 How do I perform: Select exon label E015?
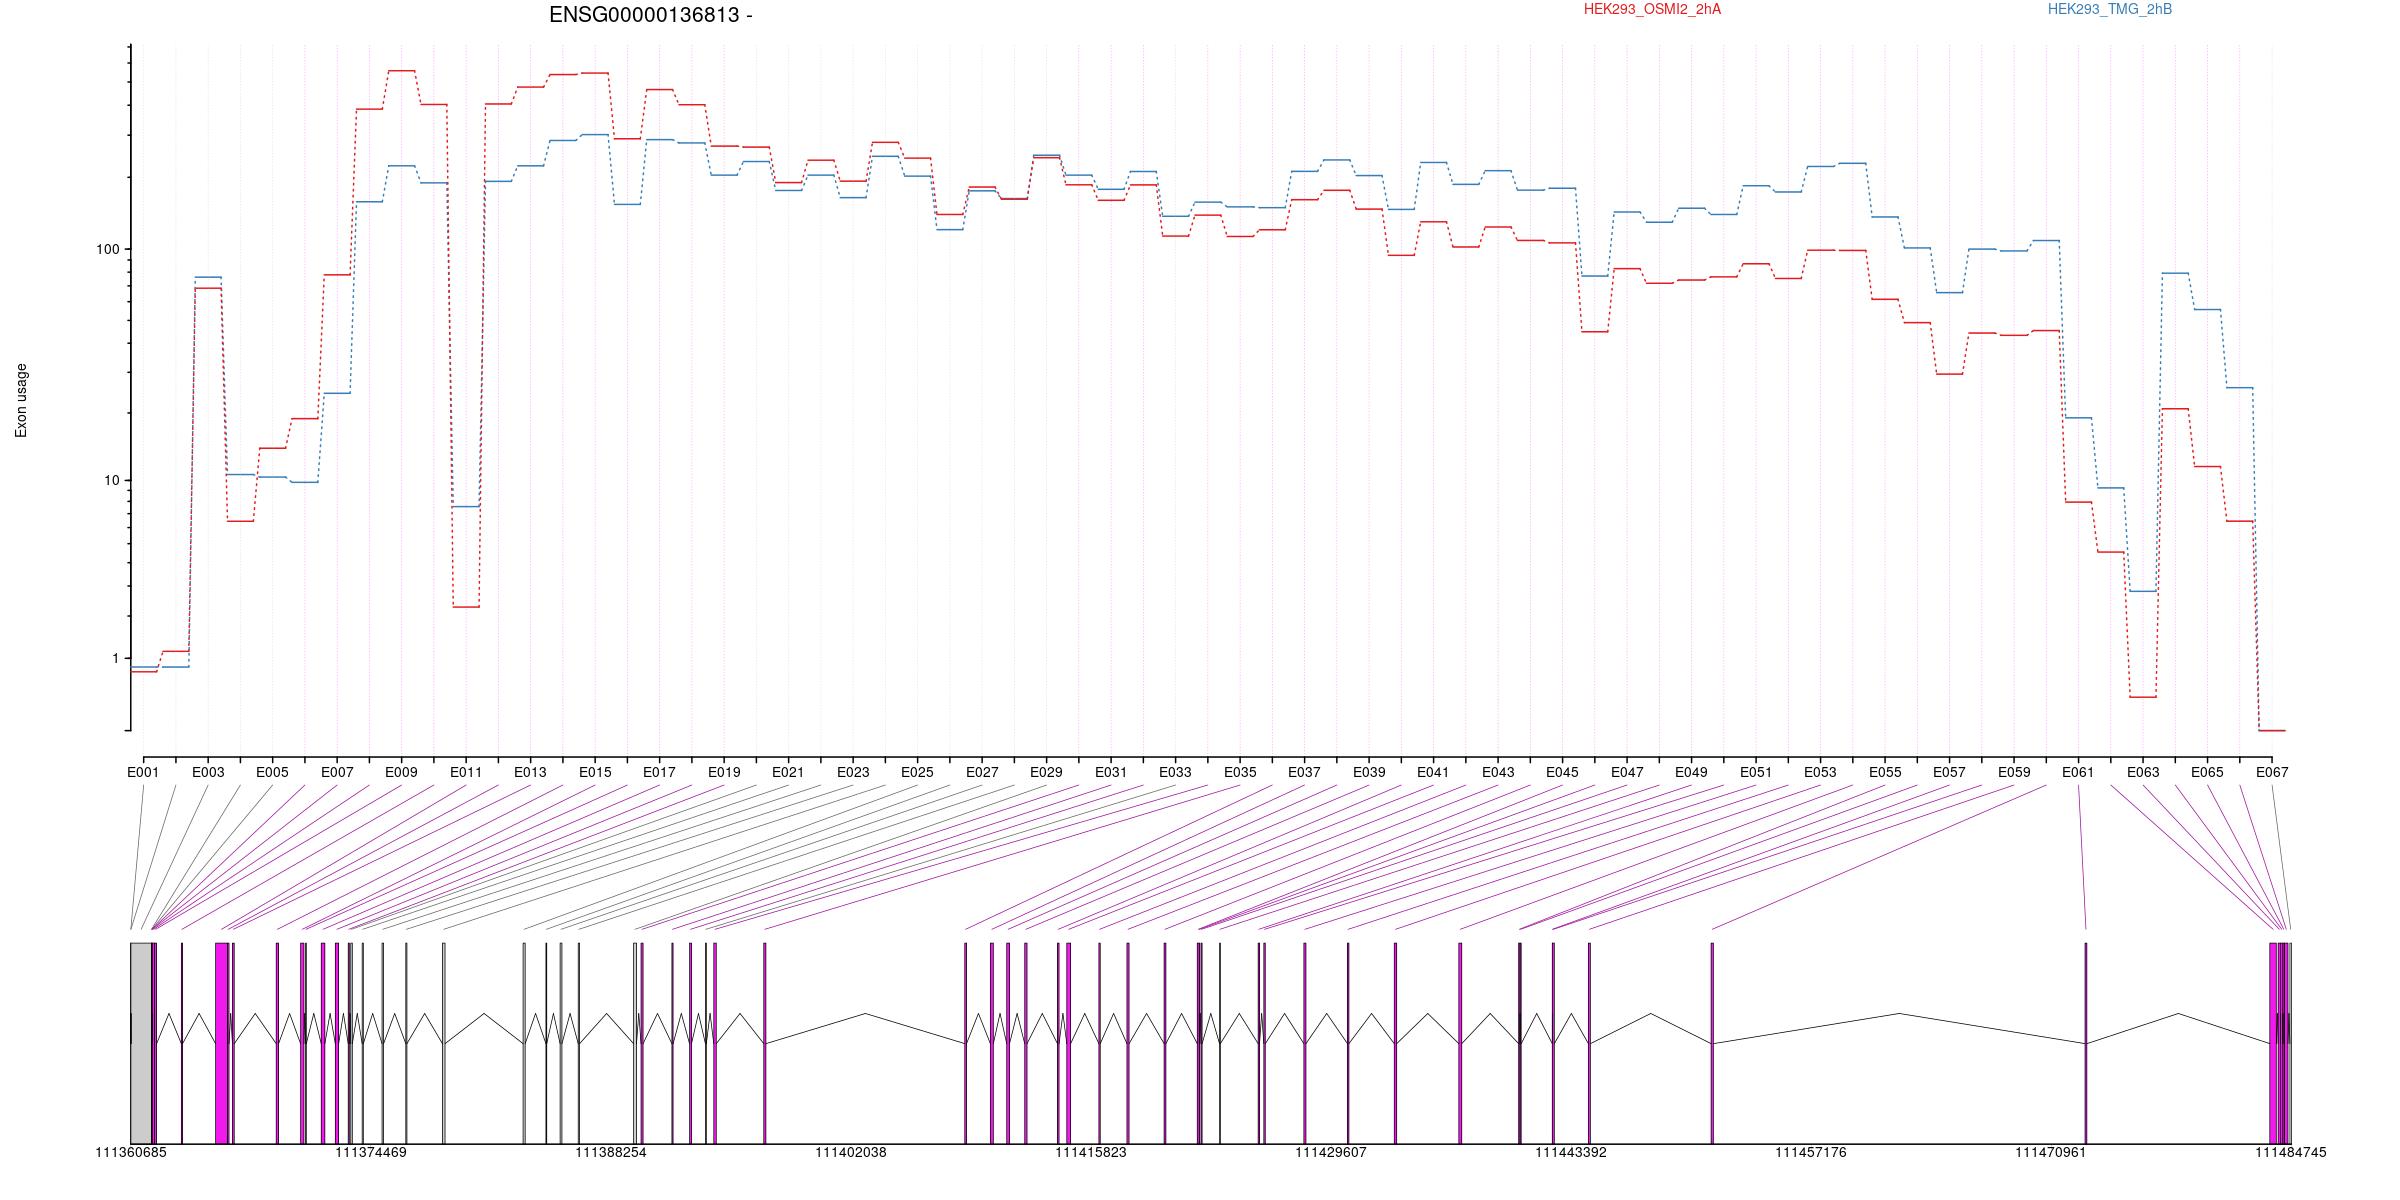coord(595,772)
